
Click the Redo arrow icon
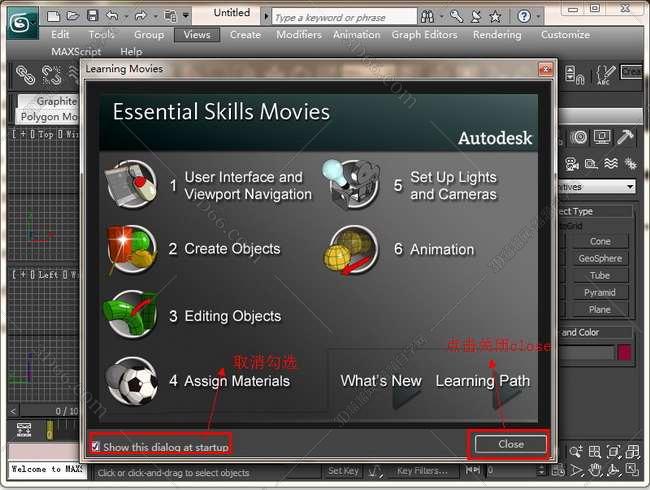(x=141, y=16)
